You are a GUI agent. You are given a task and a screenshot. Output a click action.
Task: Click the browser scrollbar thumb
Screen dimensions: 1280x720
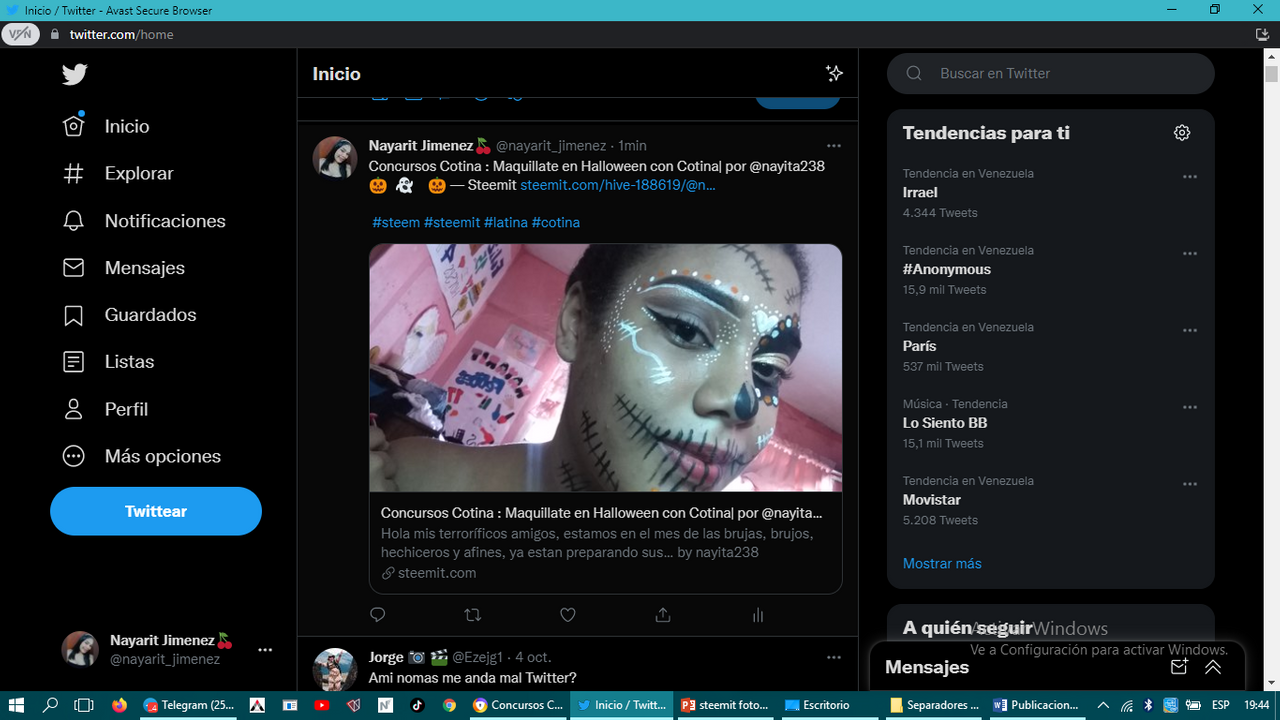pyautogui.click(x=1271, y=74)
